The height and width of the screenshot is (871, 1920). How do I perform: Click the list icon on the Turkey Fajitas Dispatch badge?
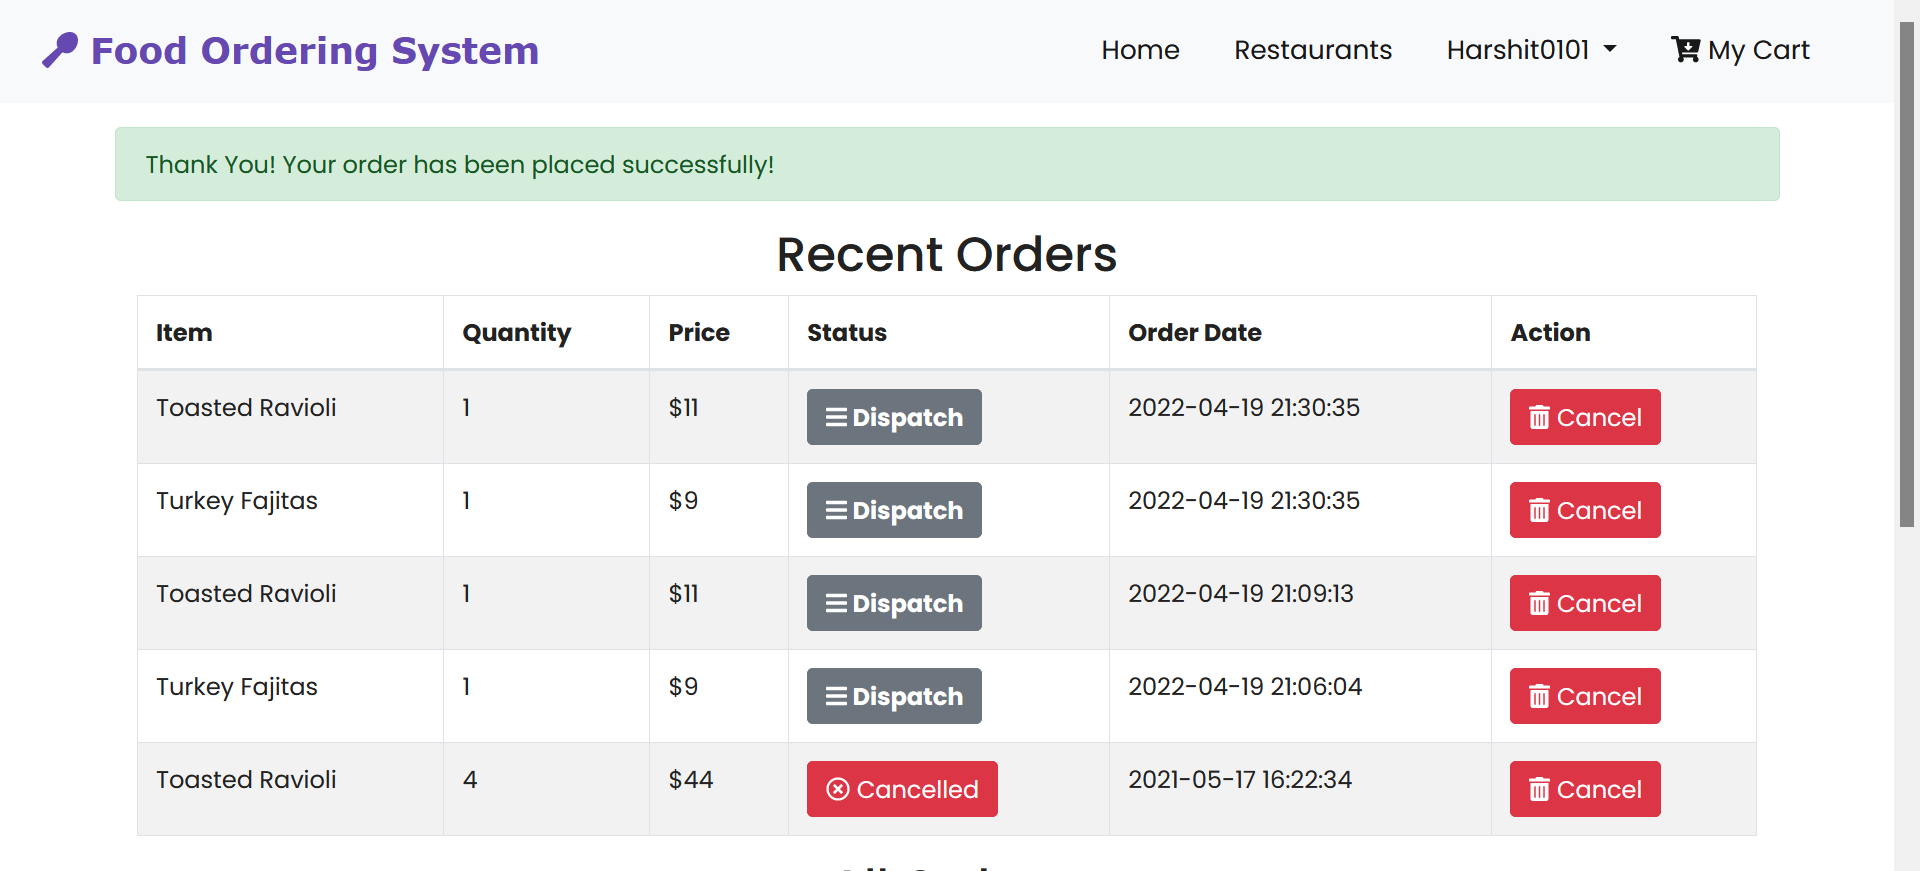pos(838,510)
